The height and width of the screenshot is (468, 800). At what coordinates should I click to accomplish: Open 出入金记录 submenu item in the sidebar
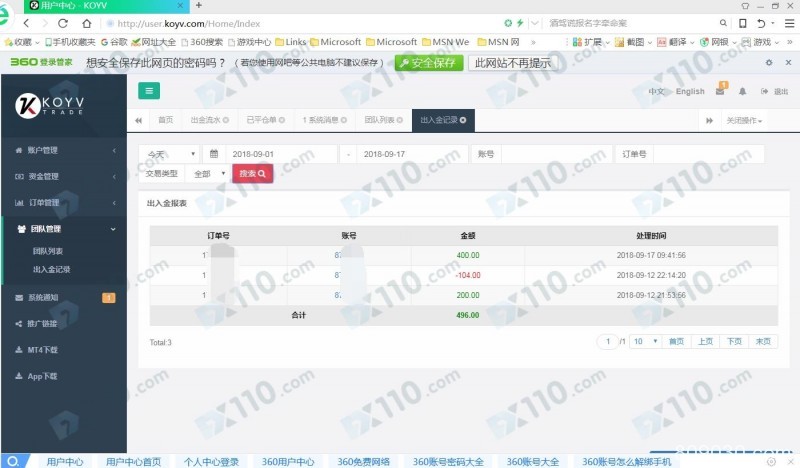(x=52, y=269)
